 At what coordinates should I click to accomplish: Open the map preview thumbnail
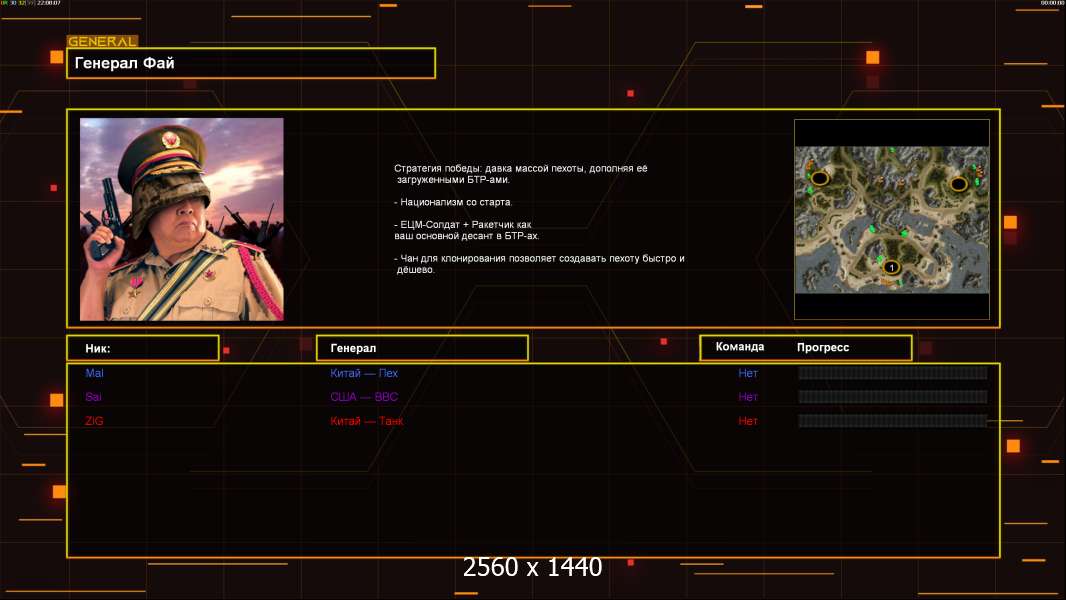pos(892,219)
